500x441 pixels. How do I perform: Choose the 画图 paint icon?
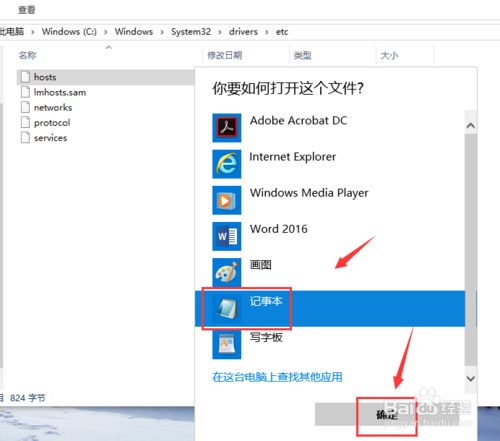(227, 272)
